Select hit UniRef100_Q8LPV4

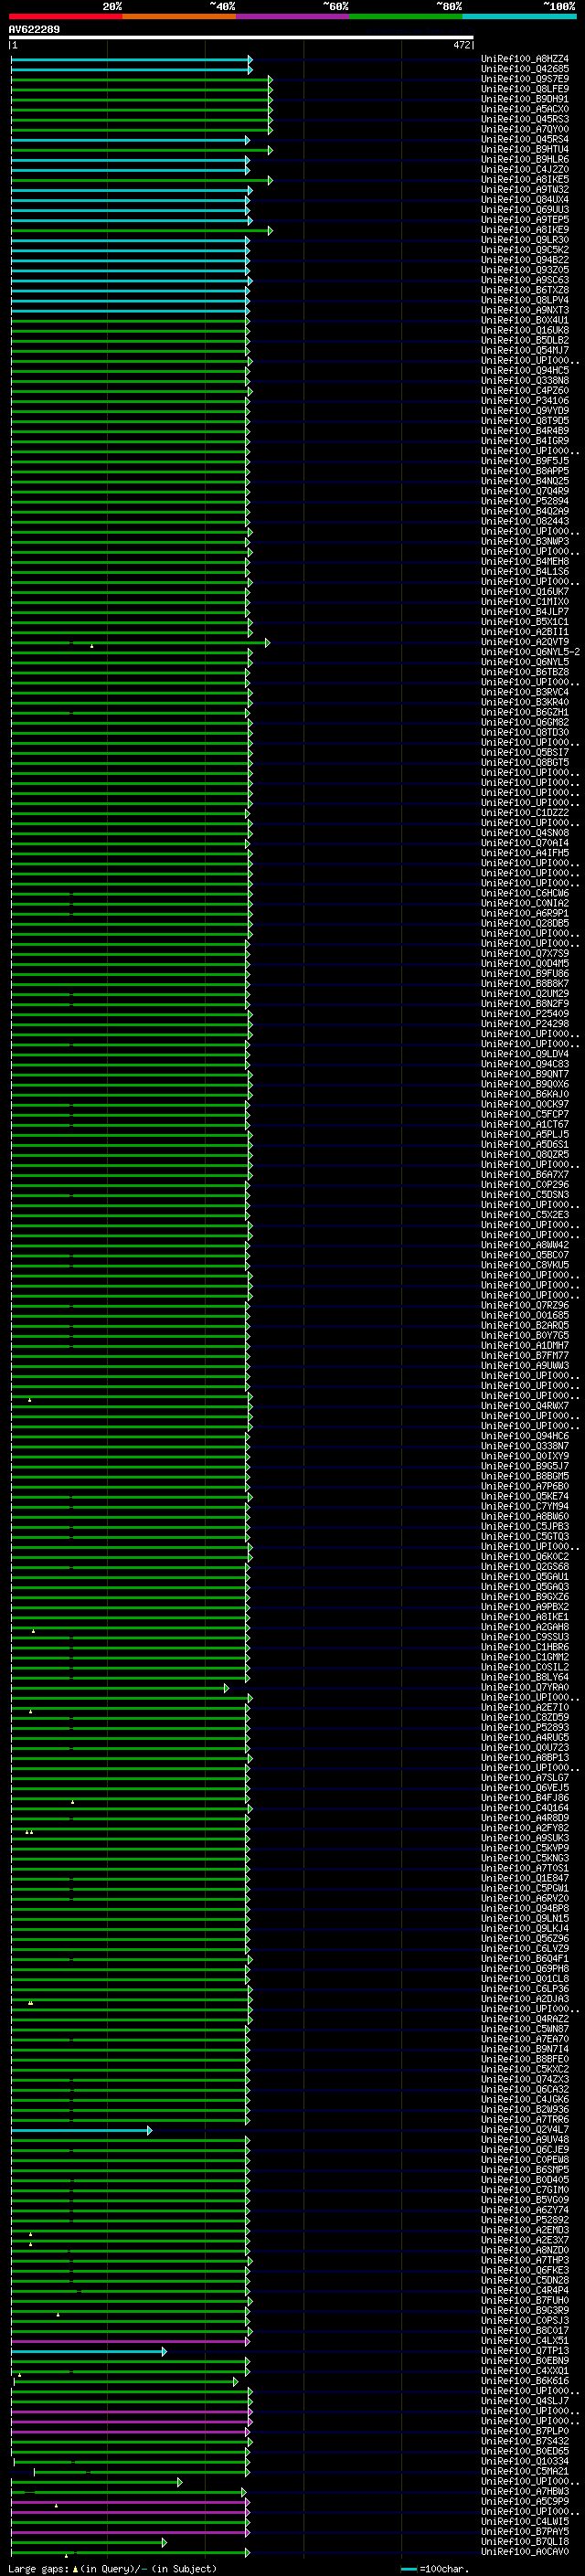[525, 300]
